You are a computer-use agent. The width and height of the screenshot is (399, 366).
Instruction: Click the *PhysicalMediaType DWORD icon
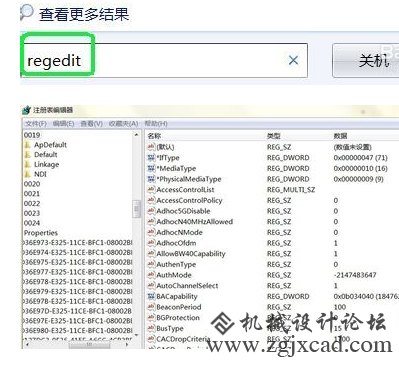151,179
